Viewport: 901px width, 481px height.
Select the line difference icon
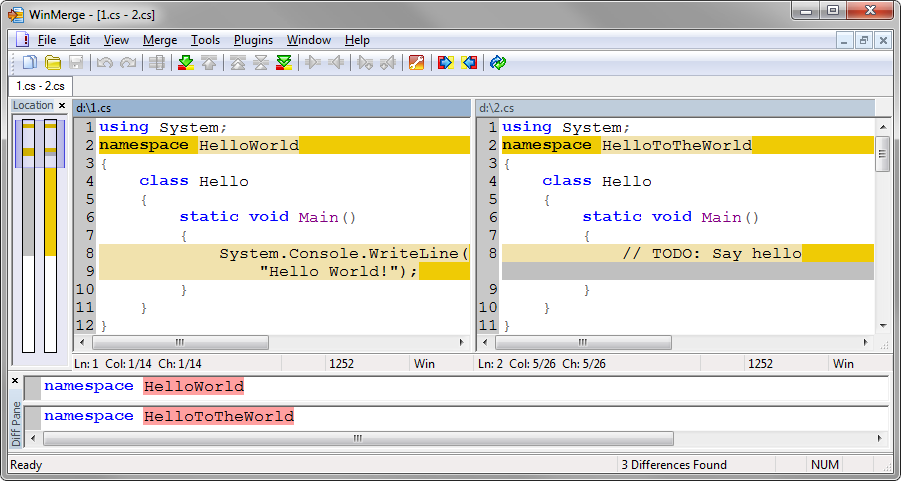(x=156, y=62)
